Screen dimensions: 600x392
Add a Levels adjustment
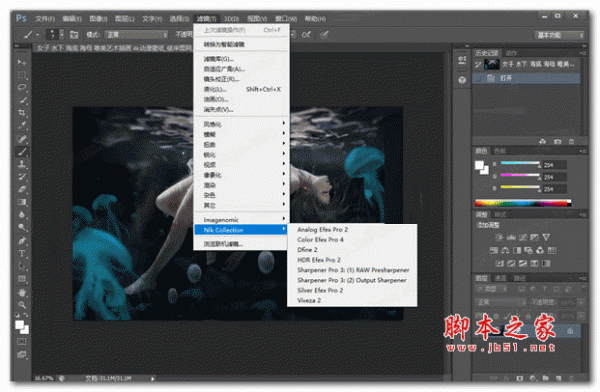[x=511, y=237]
